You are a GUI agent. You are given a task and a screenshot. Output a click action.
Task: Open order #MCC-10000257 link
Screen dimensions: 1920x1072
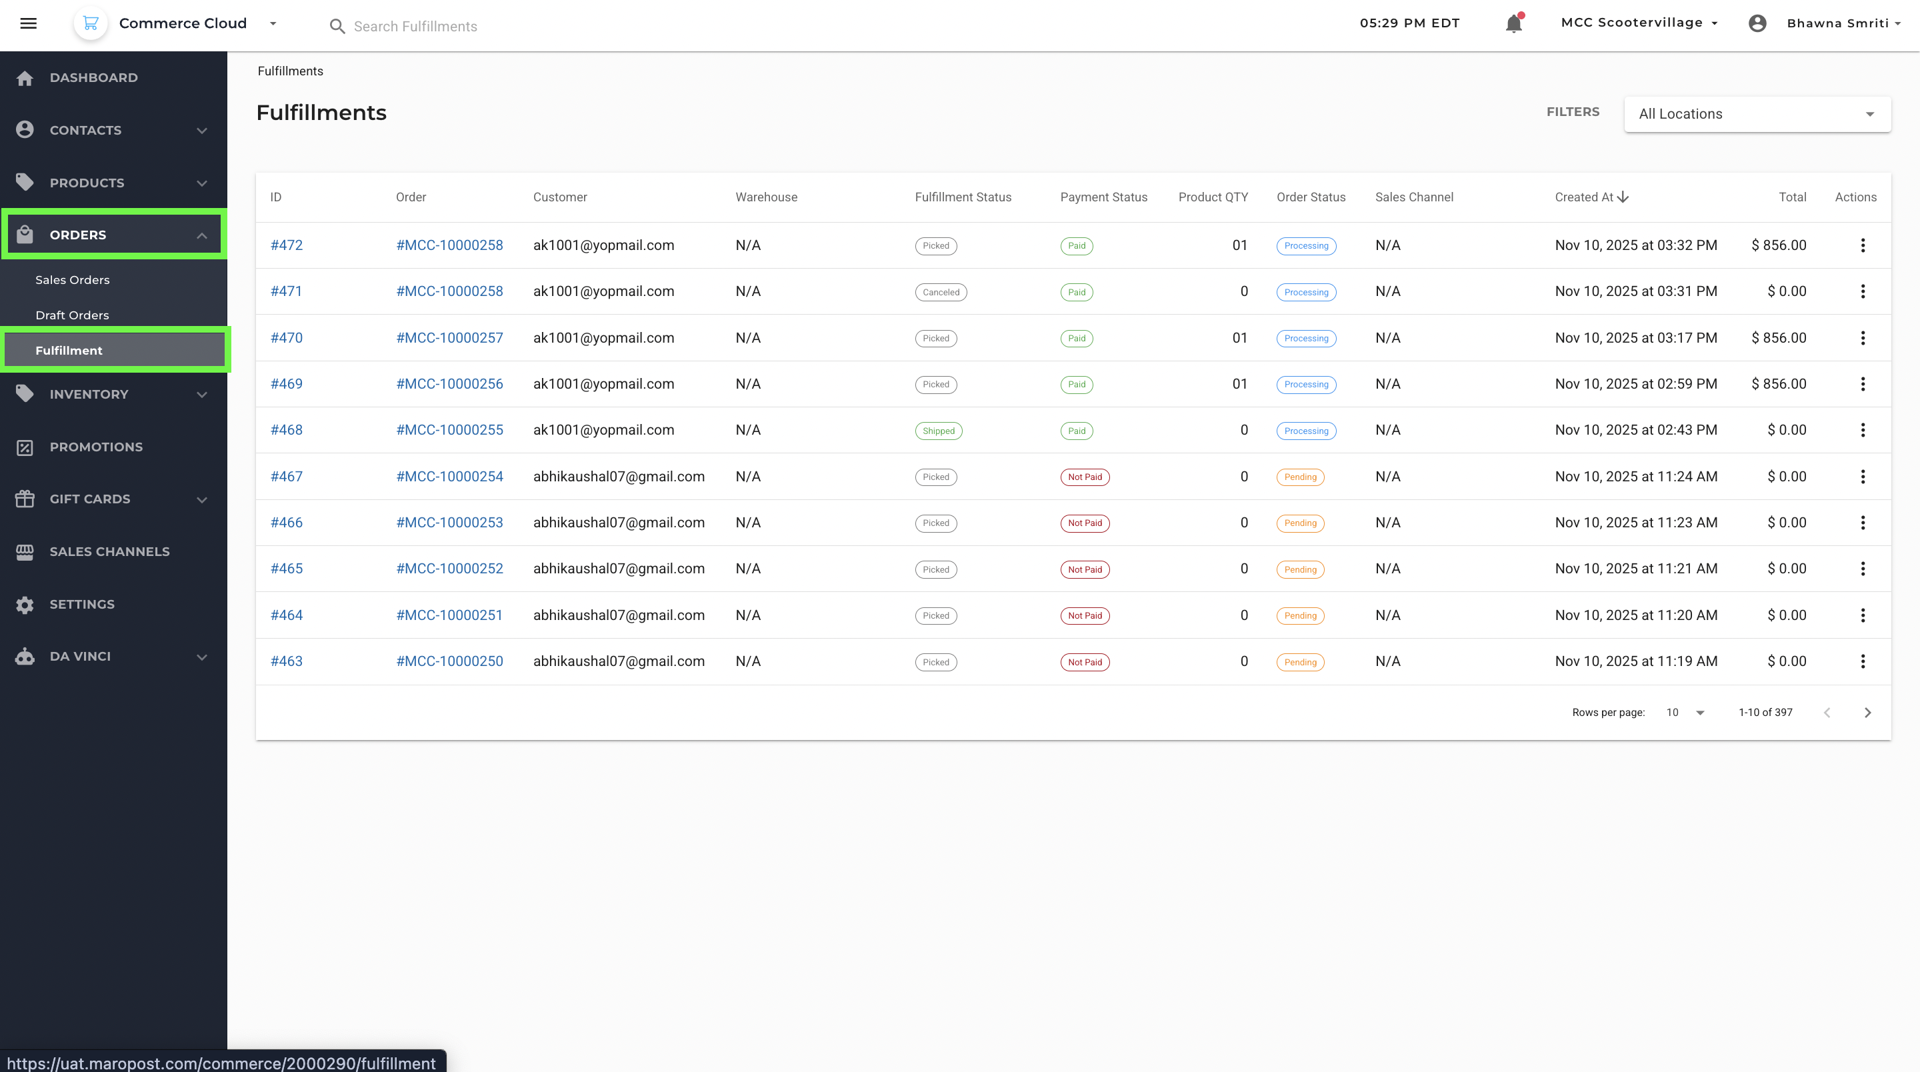coord(449,338)
